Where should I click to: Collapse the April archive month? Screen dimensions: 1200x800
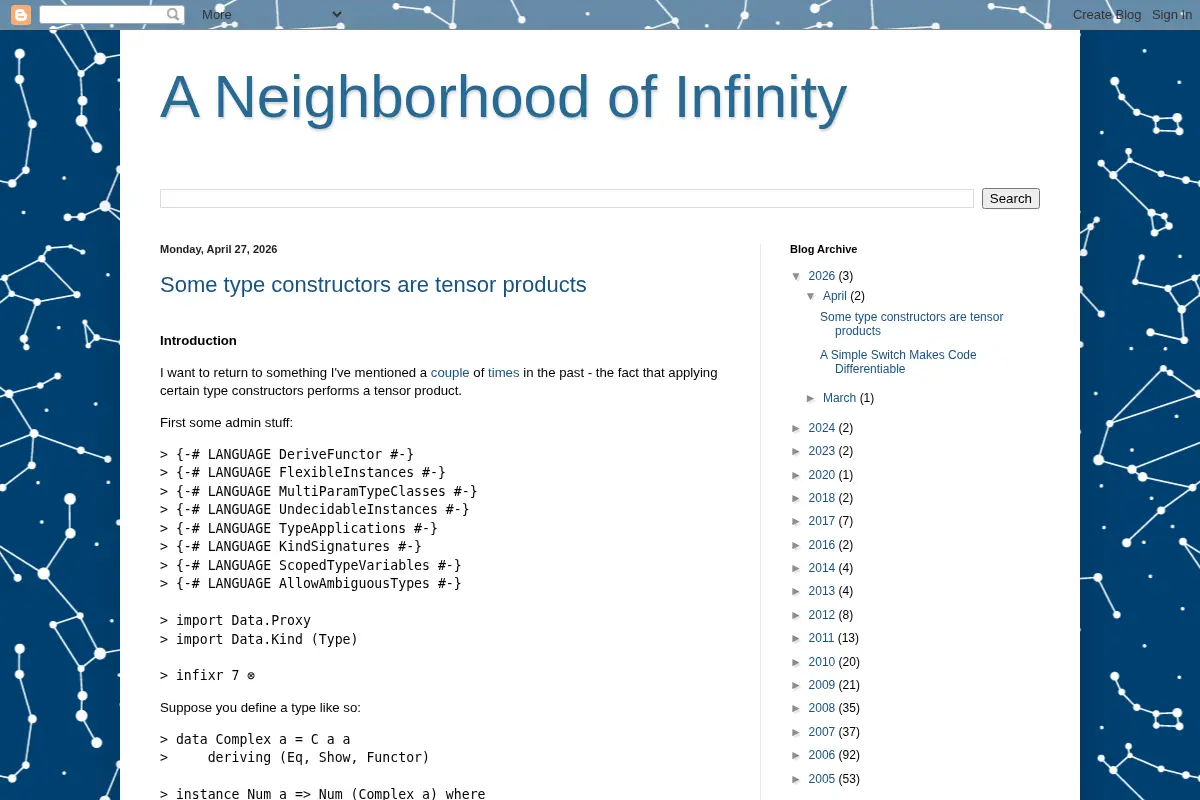812,297
